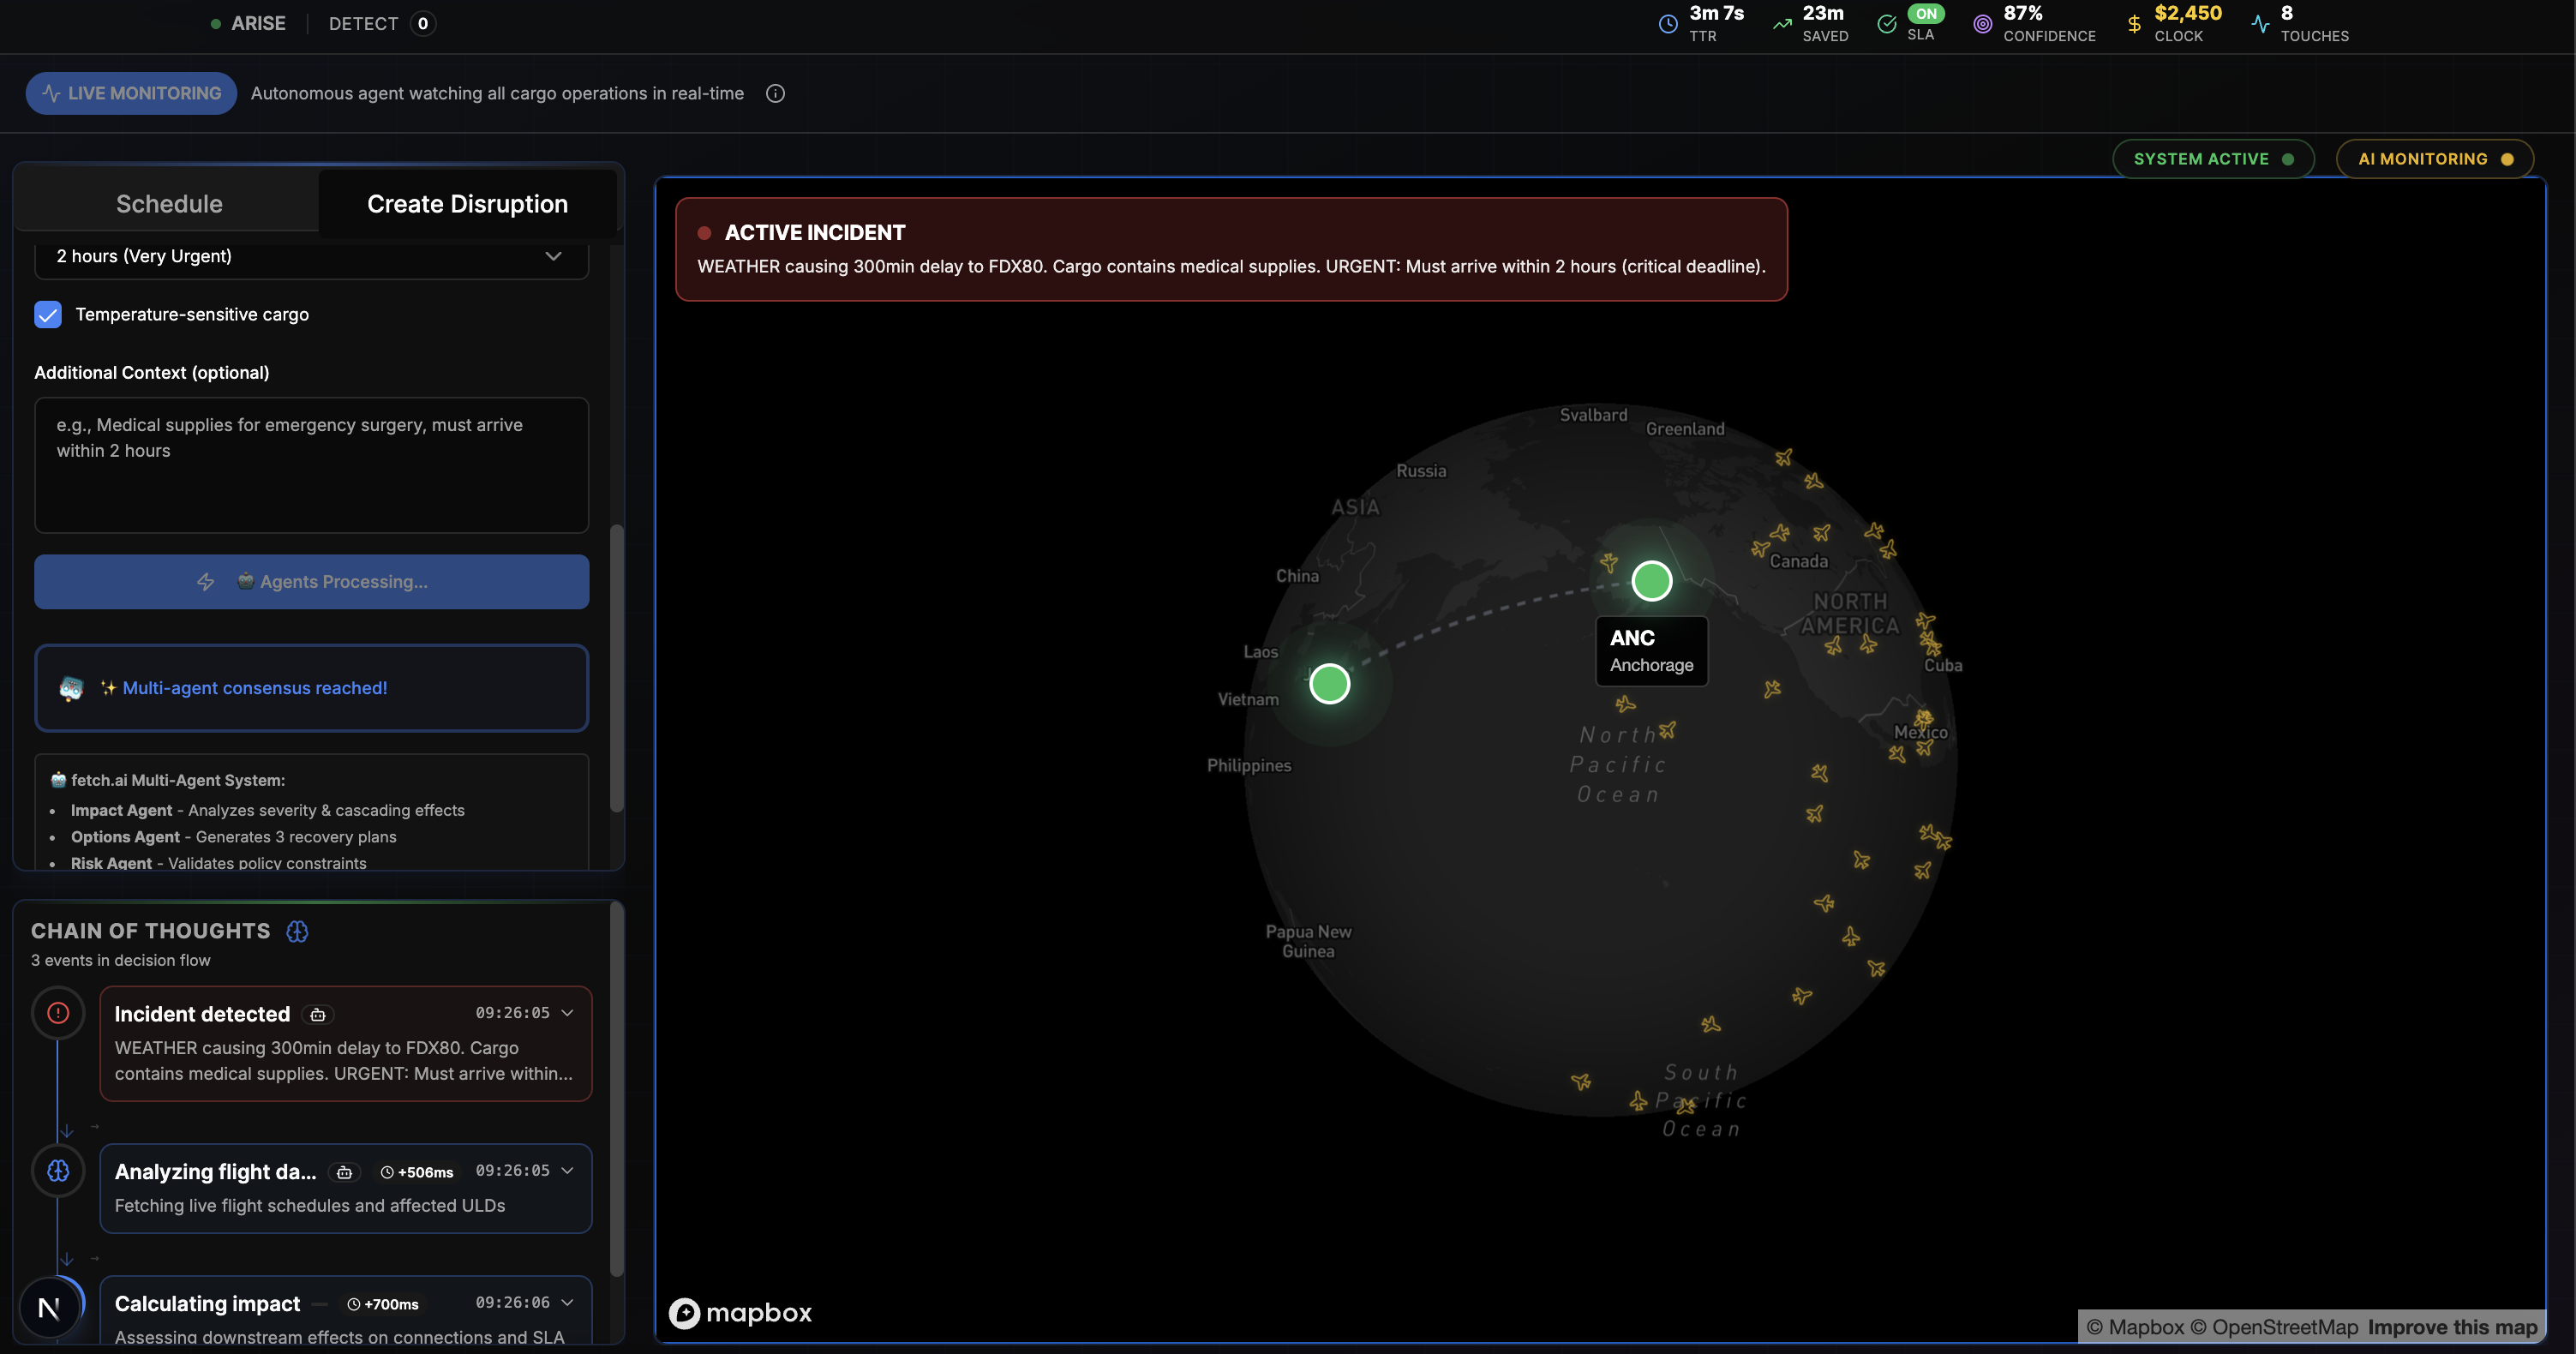Click the robot icon beside Incident detected
This screenshot has height=1354, width=2576.
coord(318,1015)
